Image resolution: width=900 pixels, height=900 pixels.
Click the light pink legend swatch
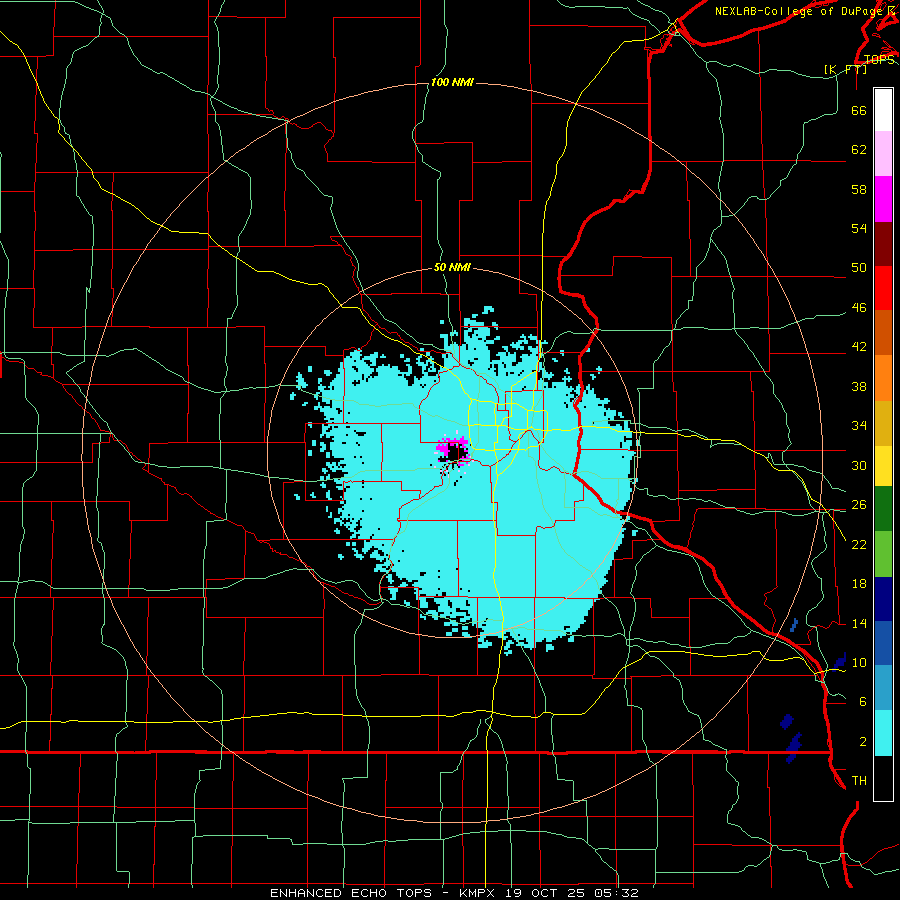[x=883, y=153]
